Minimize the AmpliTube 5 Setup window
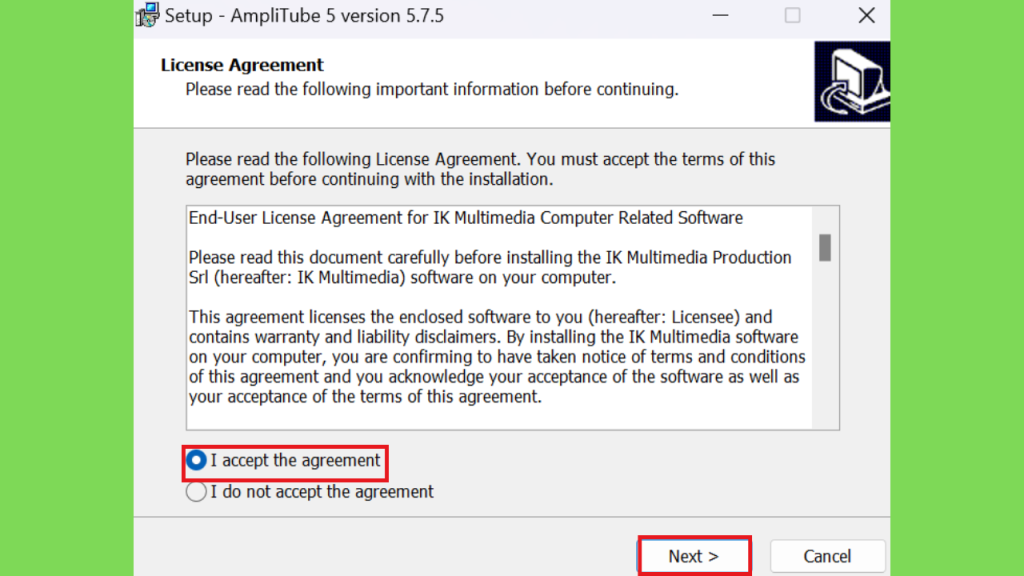The width and height of the screenshot is (1024, 576). [x=720, y=15]
